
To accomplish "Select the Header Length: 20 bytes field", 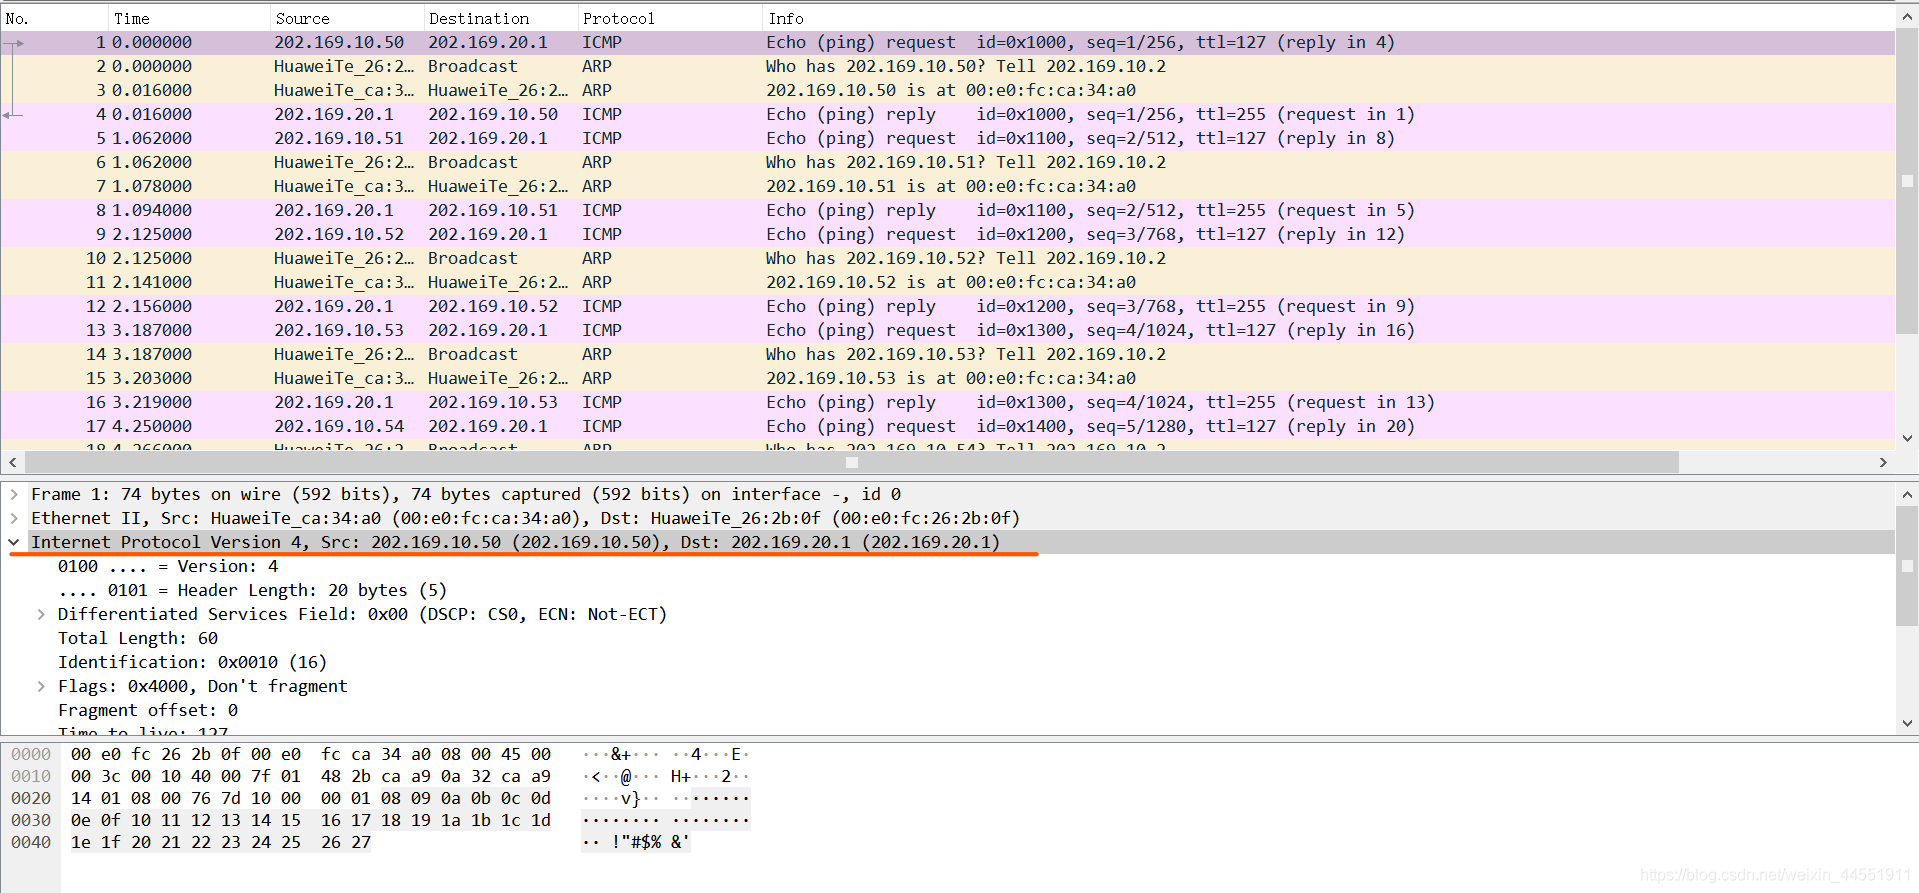I will tap(252, 590).
